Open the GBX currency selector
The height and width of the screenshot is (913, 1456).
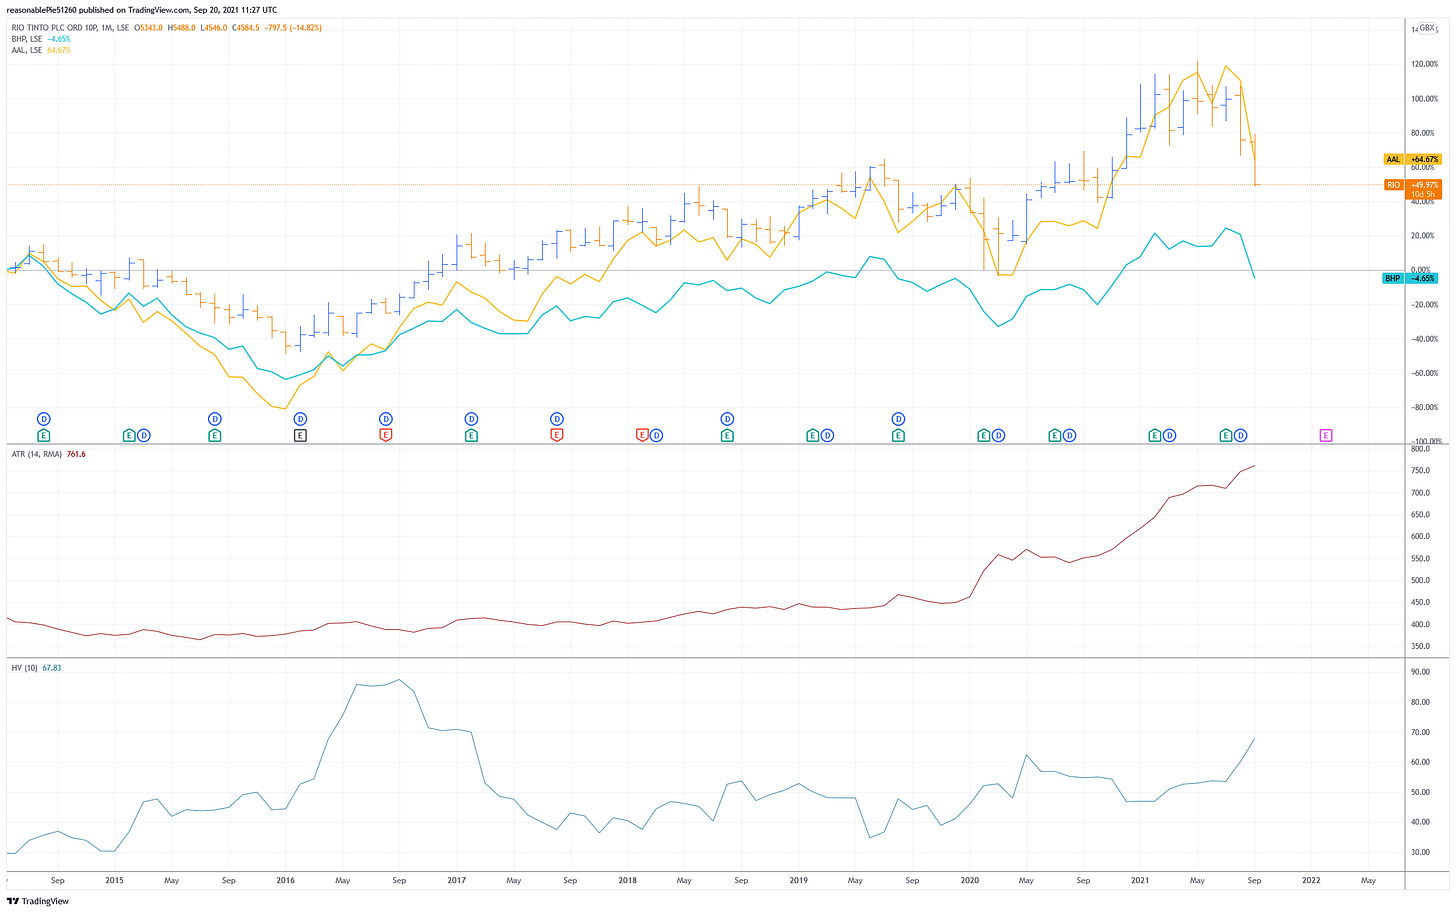click(1426, 28)
